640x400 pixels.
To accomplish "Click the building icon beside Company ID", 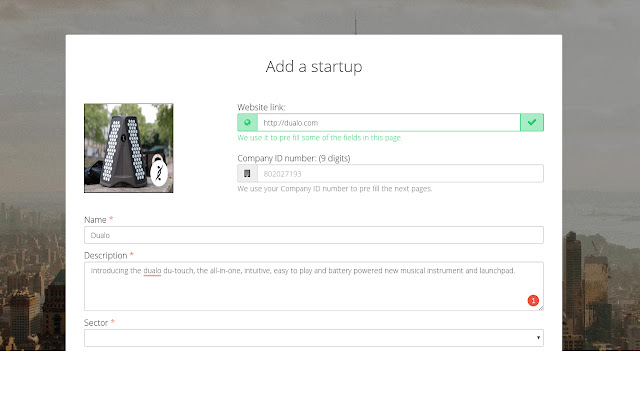I will (x=247, y=174).
